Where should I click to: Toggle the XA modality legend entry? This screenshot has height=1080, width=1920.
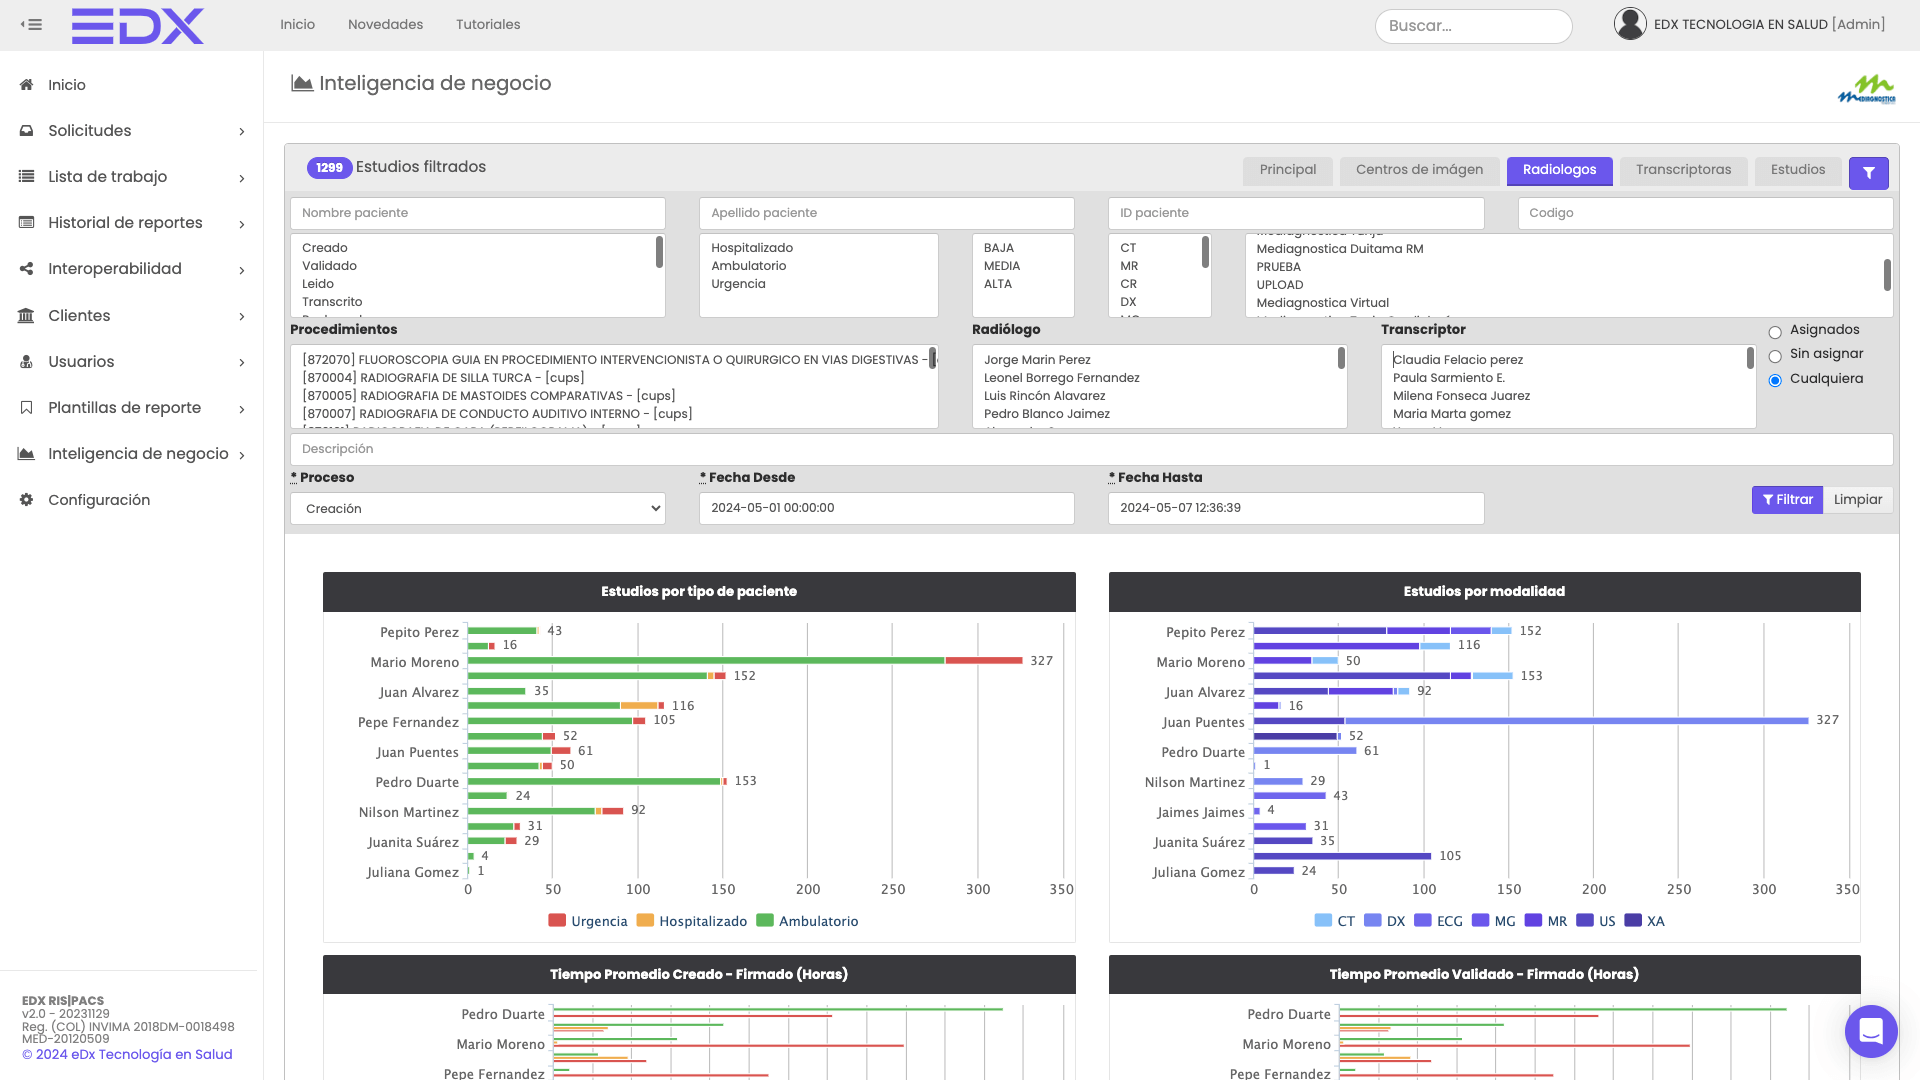[x=1645, y=921]
